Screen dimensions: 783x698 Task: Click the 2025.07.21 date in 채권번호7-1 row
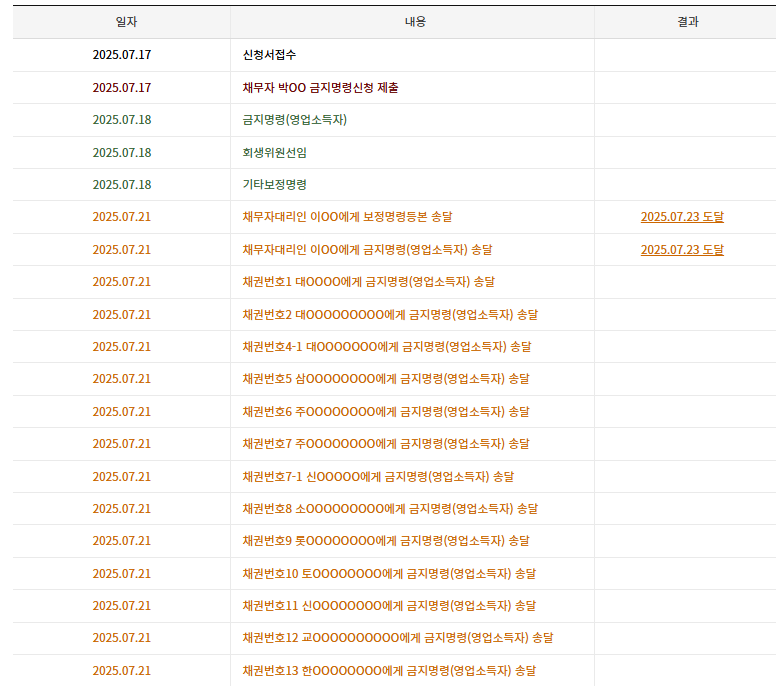(122, 476)
